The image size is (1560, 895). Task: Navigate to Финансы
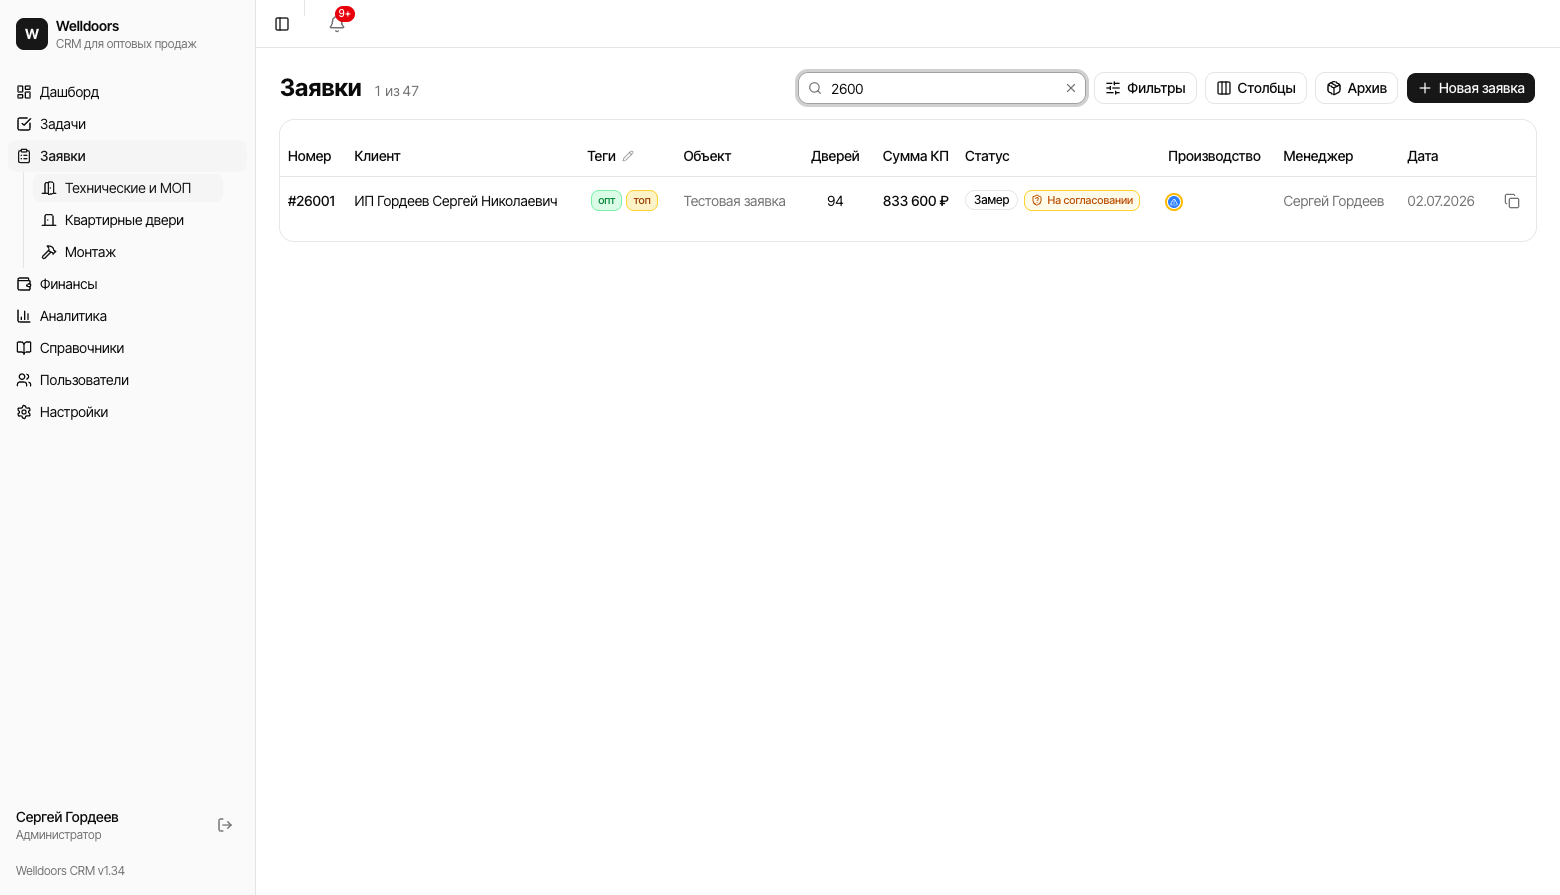point(128,284)
